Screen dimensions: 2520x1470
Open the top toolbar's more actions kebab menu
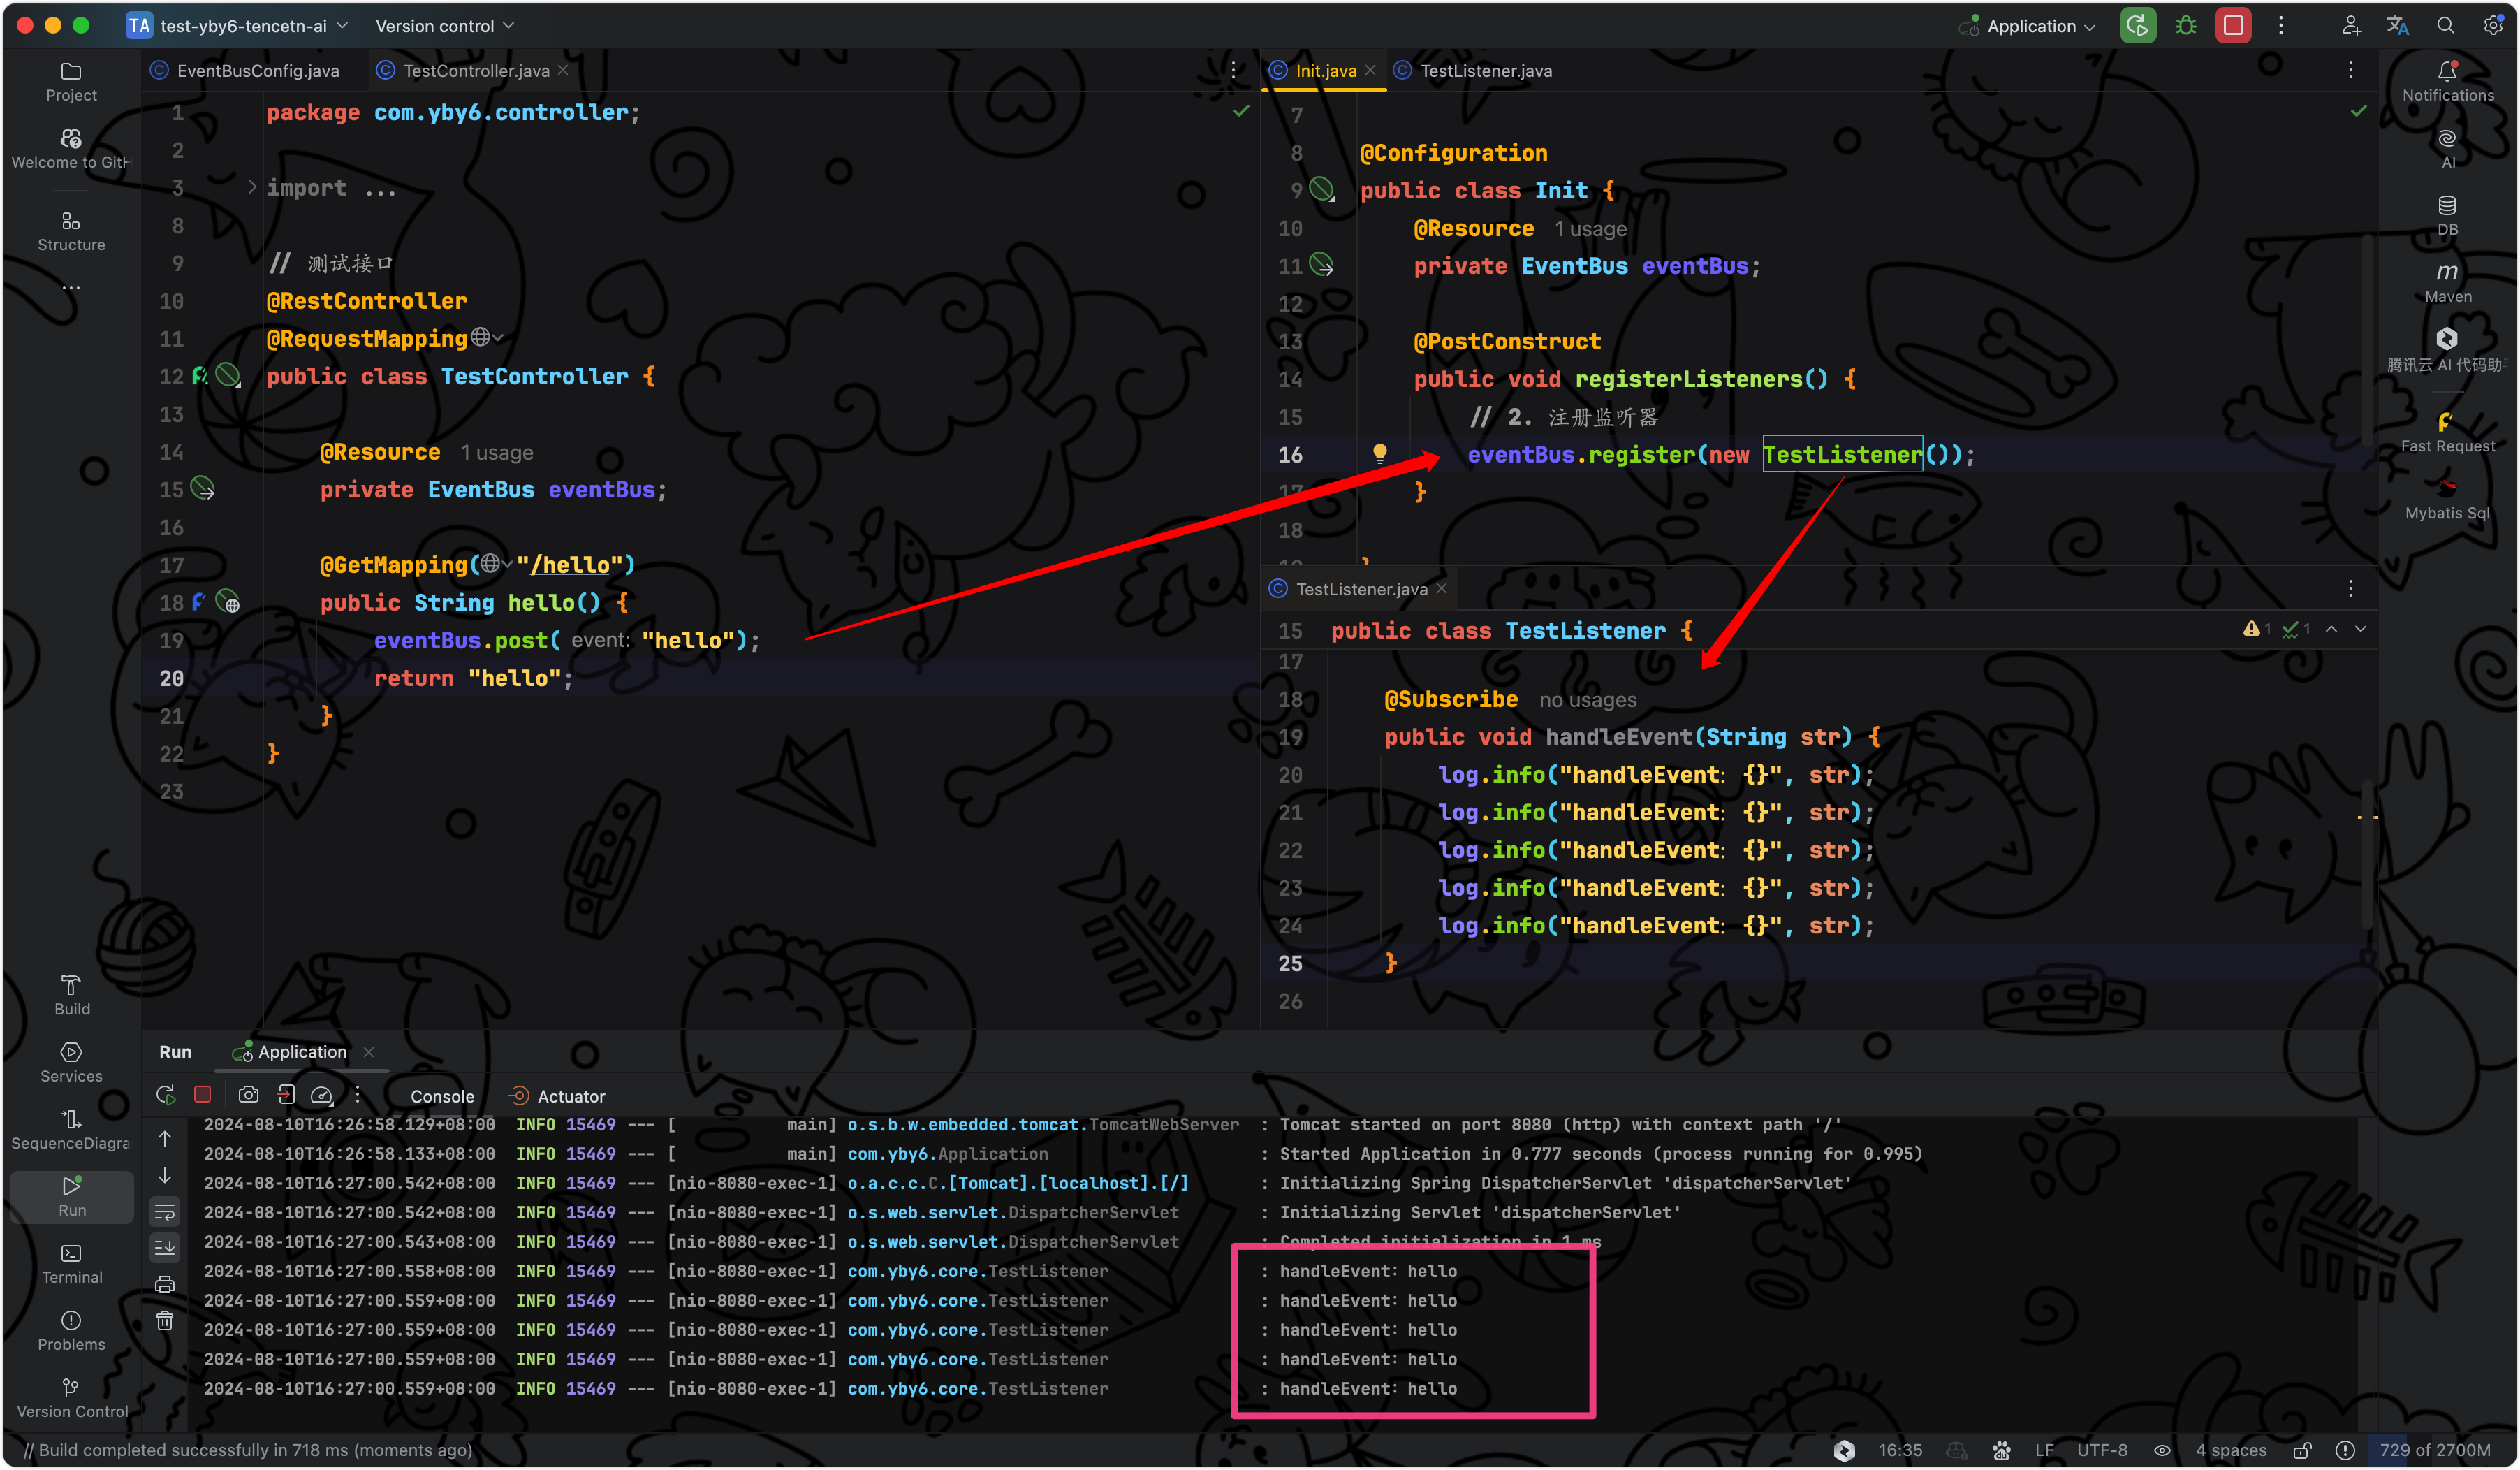[x=2281, y=26]
